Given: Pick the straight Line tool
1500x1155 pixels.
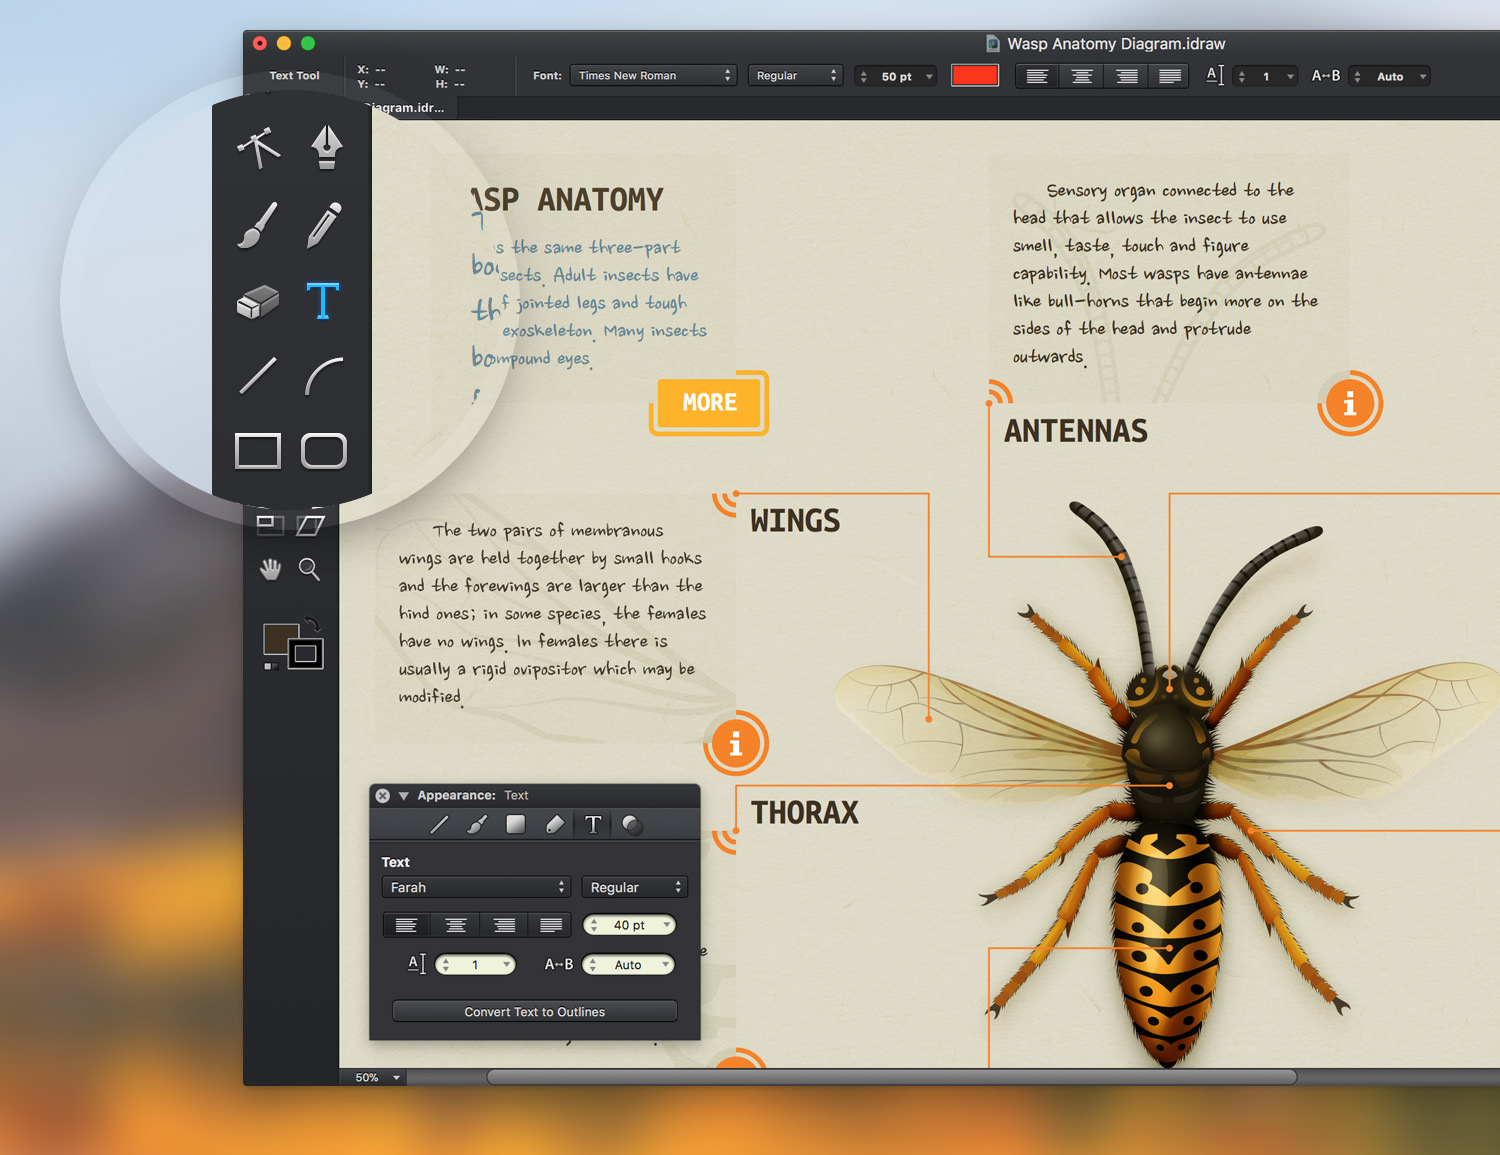Looking at the screenshot, I should click(x=257, y=375).
